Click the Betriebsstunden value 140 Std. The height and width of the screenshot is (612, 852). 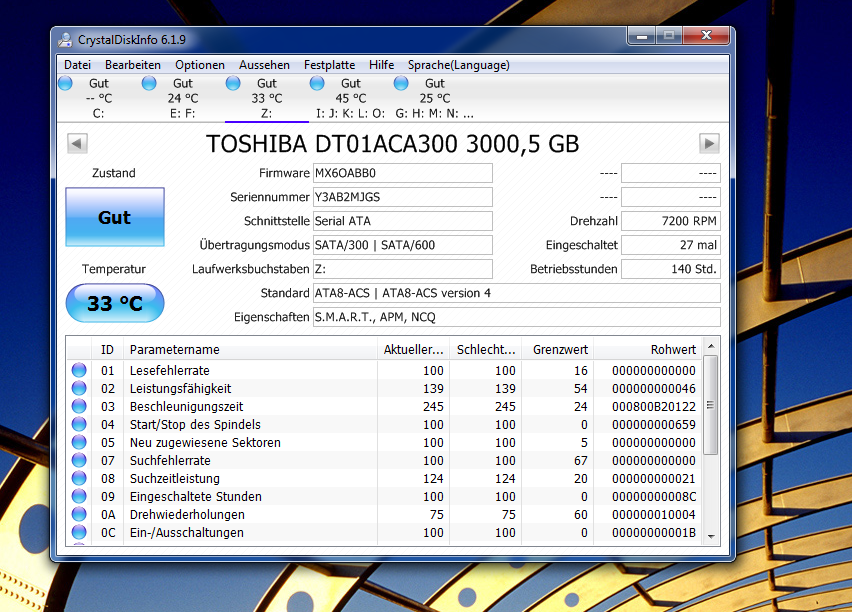point(671,268)
